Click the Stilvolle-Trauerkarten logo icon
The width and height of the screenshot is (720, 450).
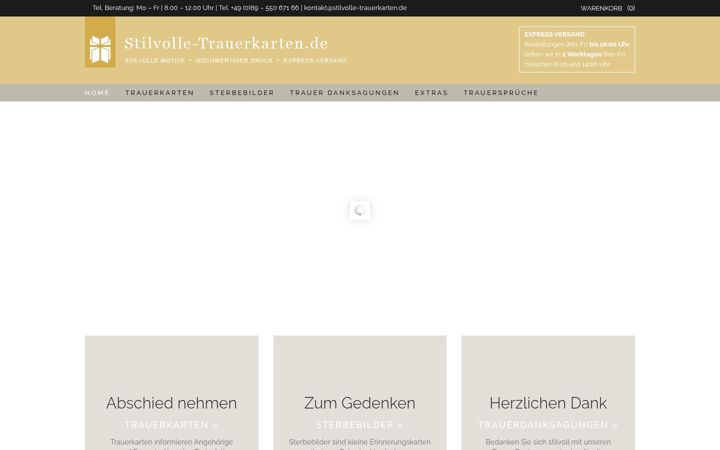100,42
